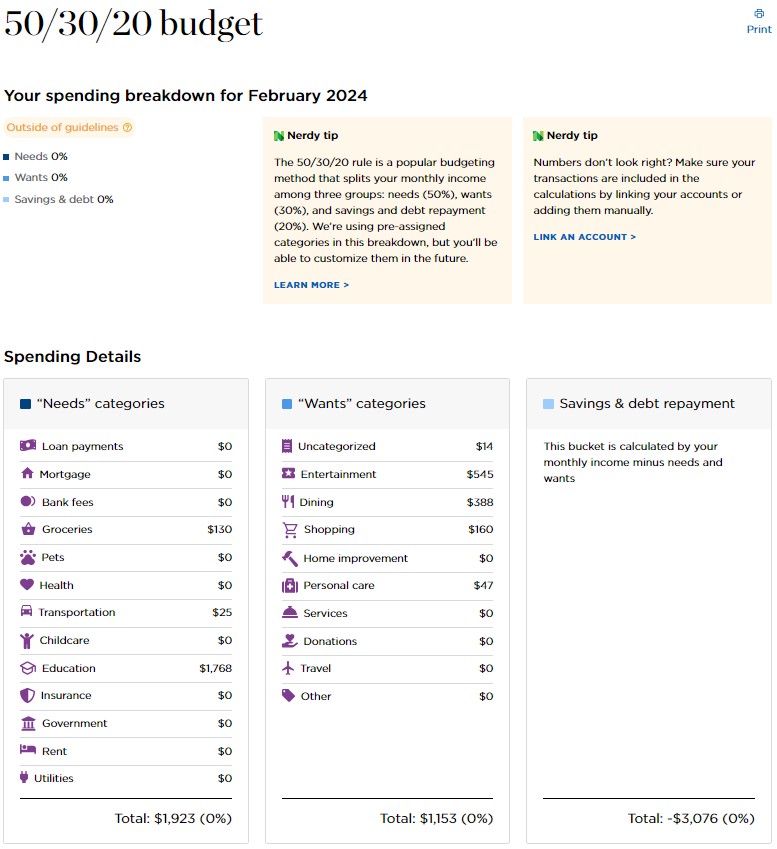Click the Outside of guidelines help icon
777x849 pixels.
coord(127,128)
